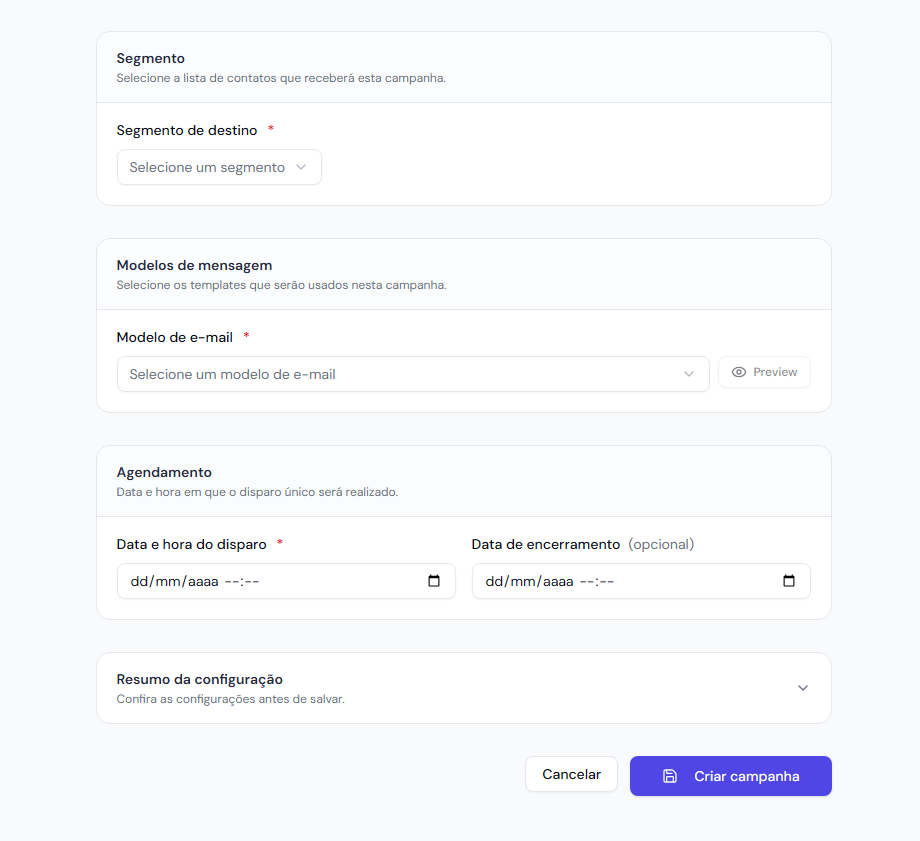Click the eye icon in the Preview button
The height and width of the screenshot is (841, 920).
pos(739,372)
